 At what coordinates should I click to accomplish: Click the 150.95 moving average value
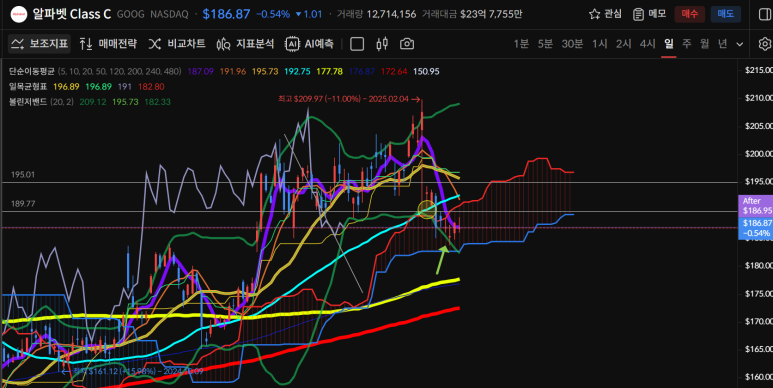tap(426, 71)
